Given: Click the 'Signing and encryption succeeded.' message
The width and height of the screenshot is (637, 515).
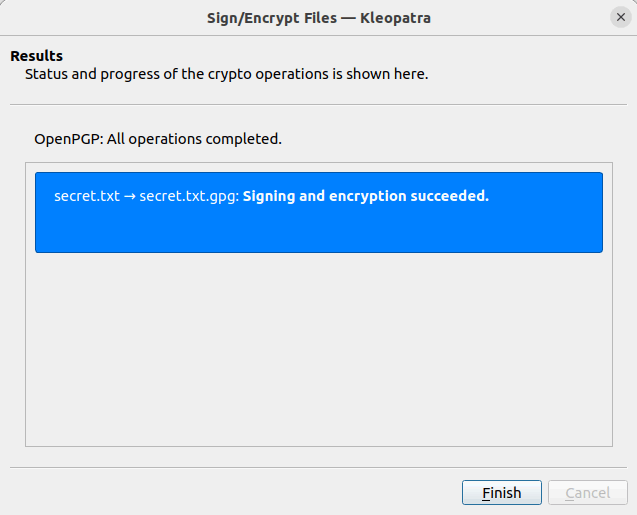Looking at the screenshot, I should [x=365, y=196].
